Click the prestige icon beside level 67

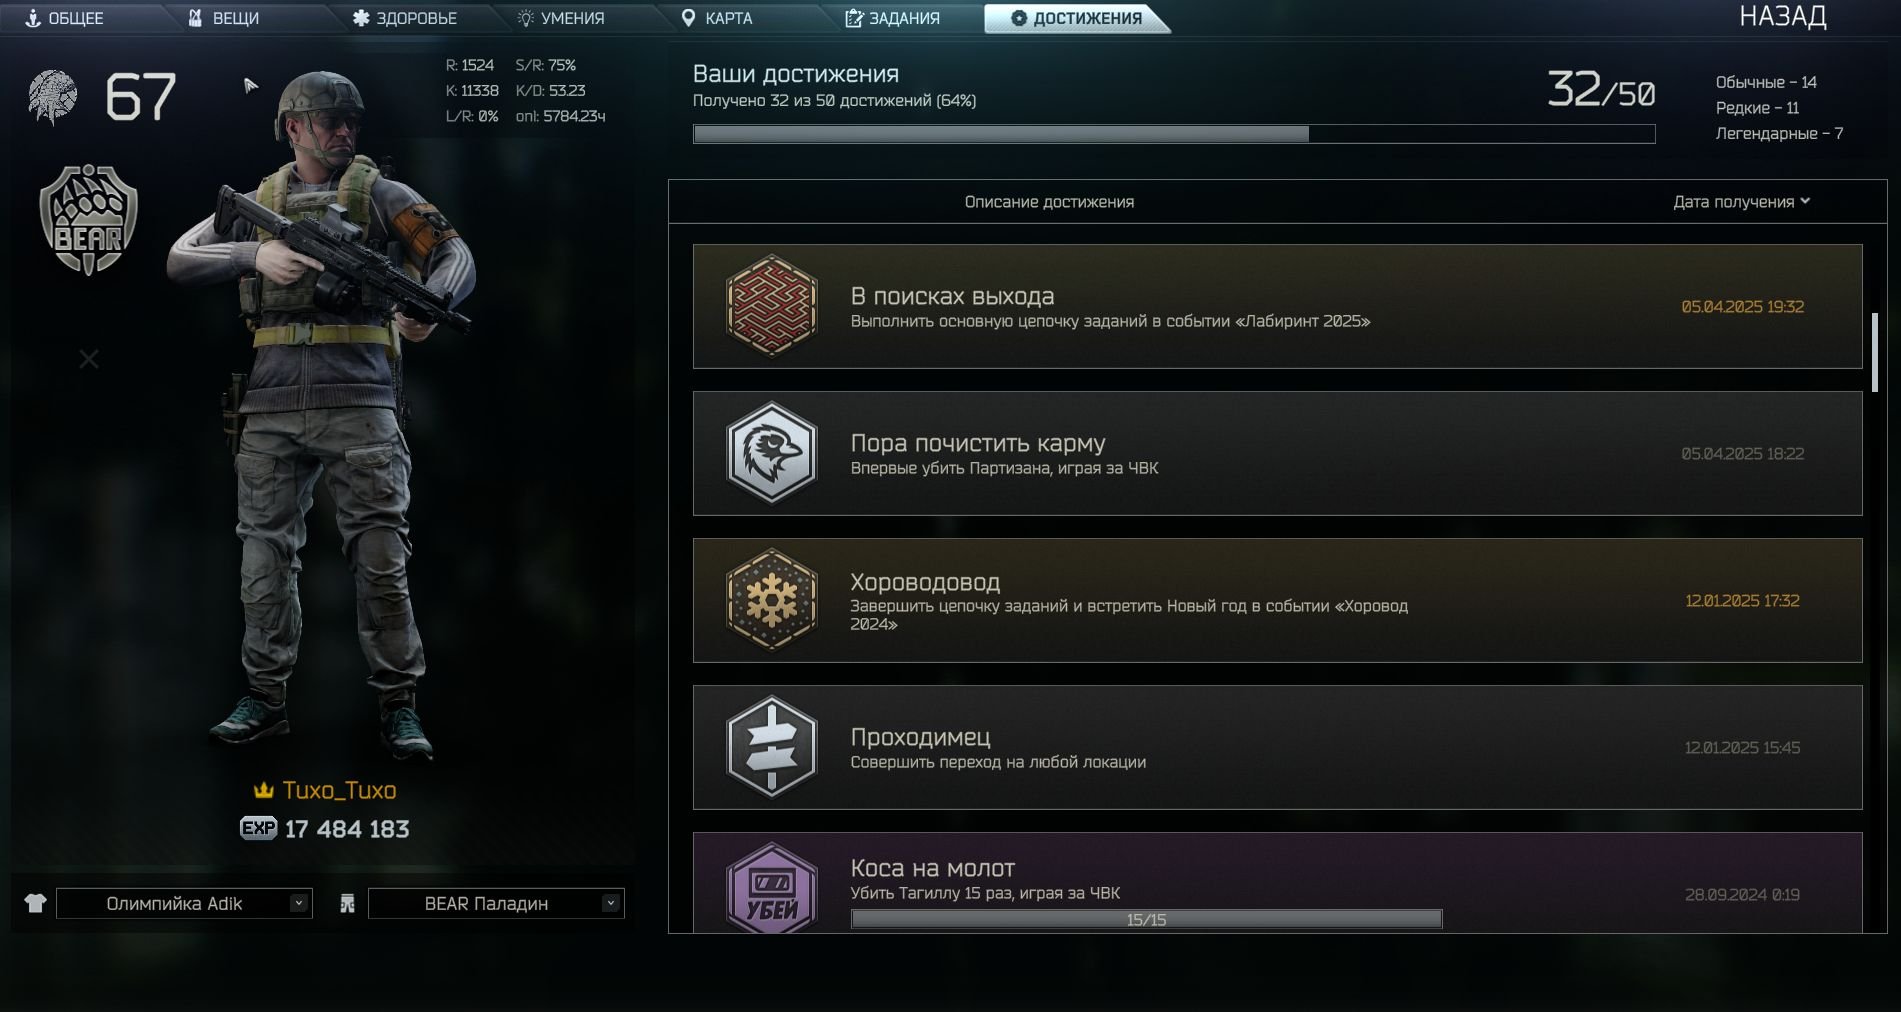click(x=52, y=97)
